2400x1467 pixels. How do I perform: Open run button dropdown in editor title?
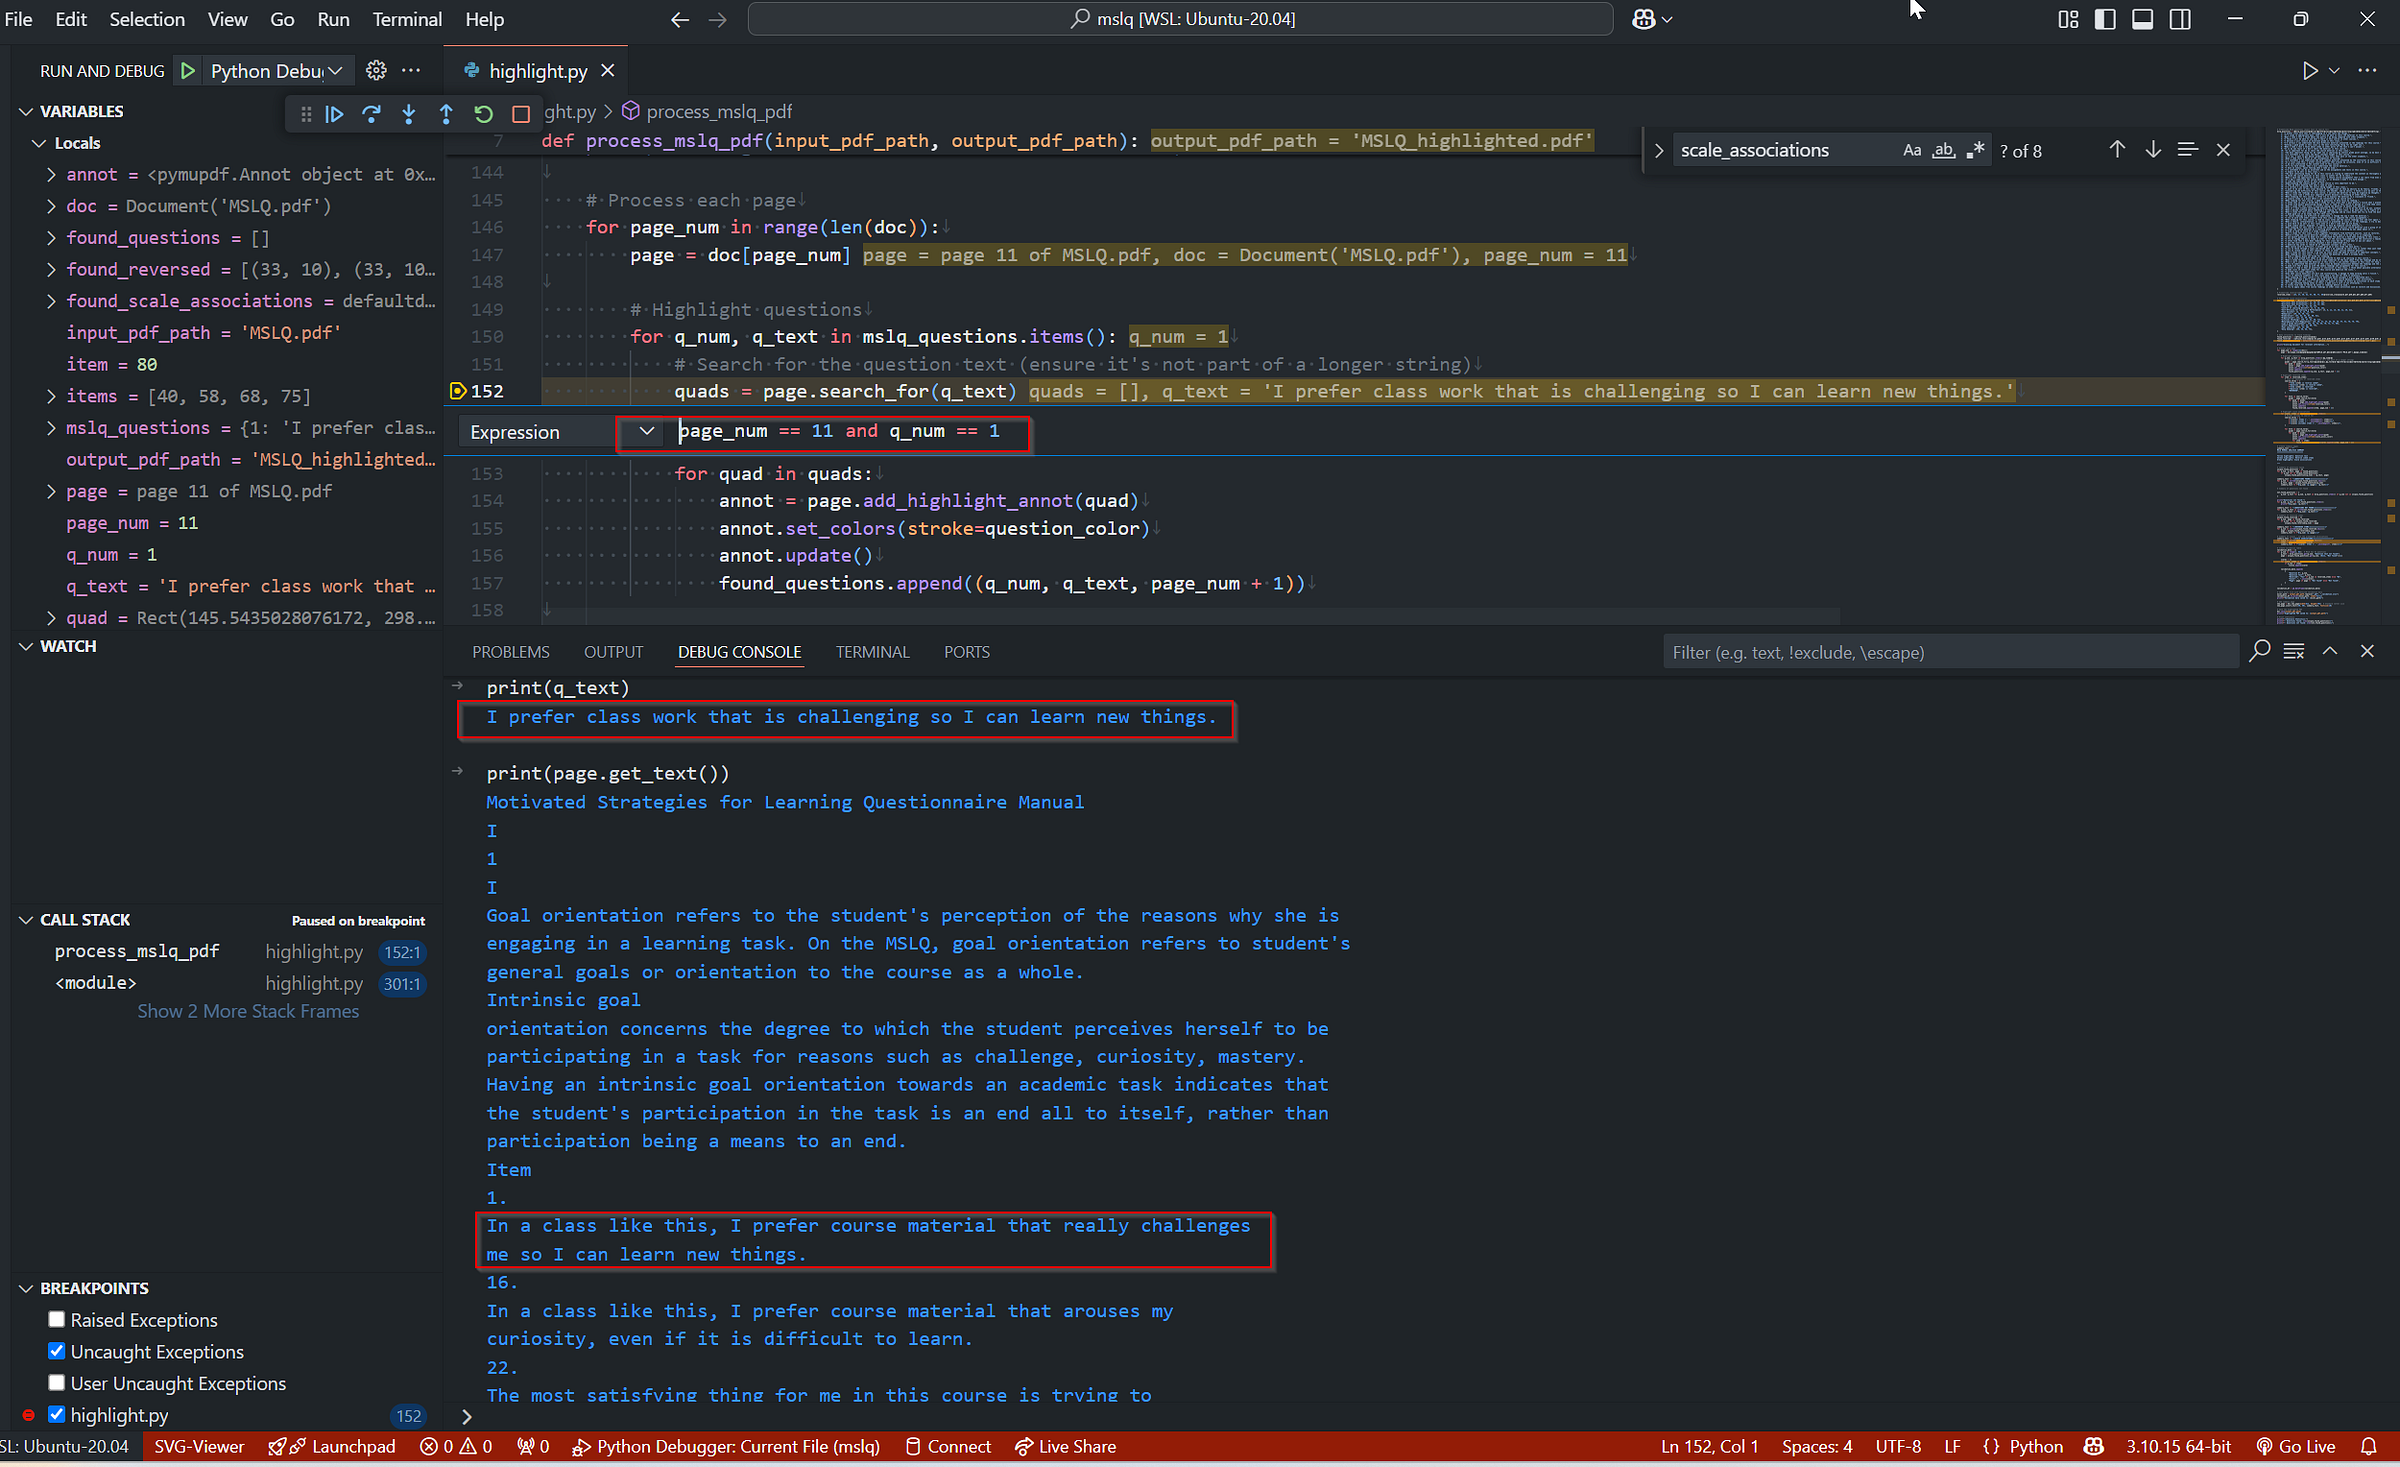2334,71
